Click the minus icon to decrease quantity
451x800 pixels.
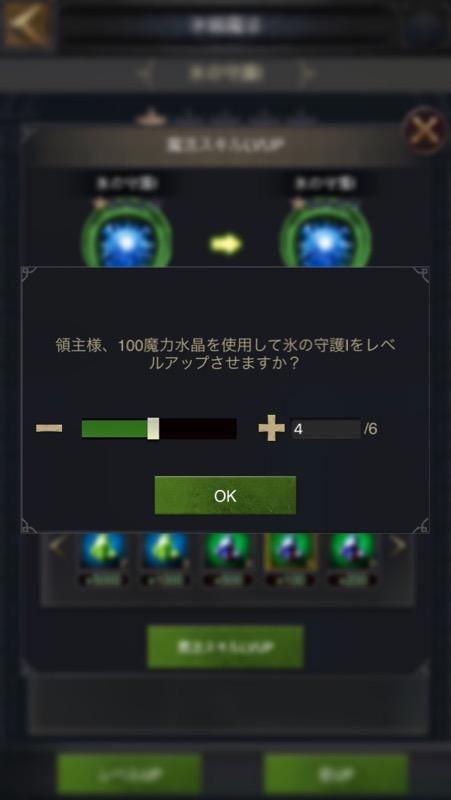tap(49, 429)
